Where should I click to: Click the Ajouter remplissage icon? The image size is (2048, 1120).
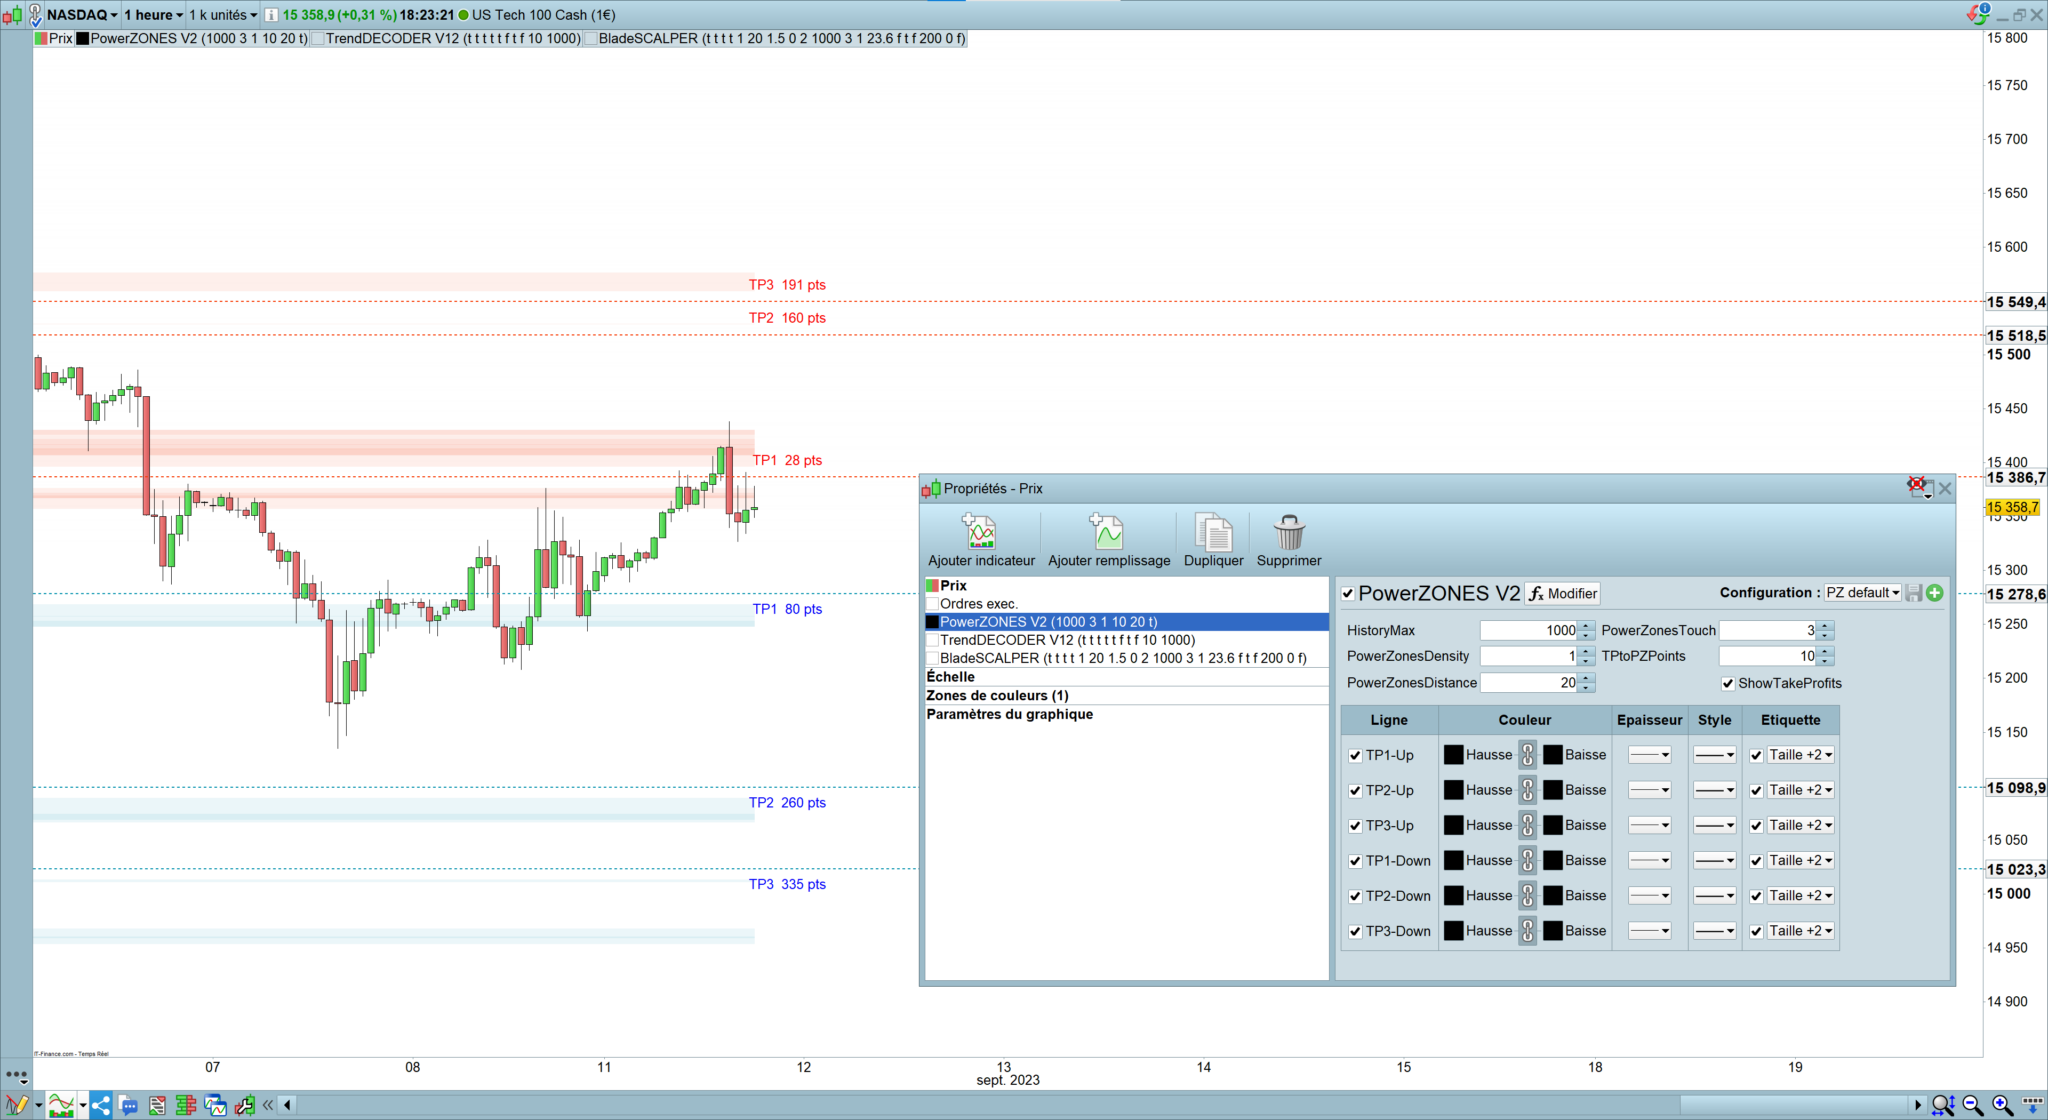click(x=1107, y=532)
